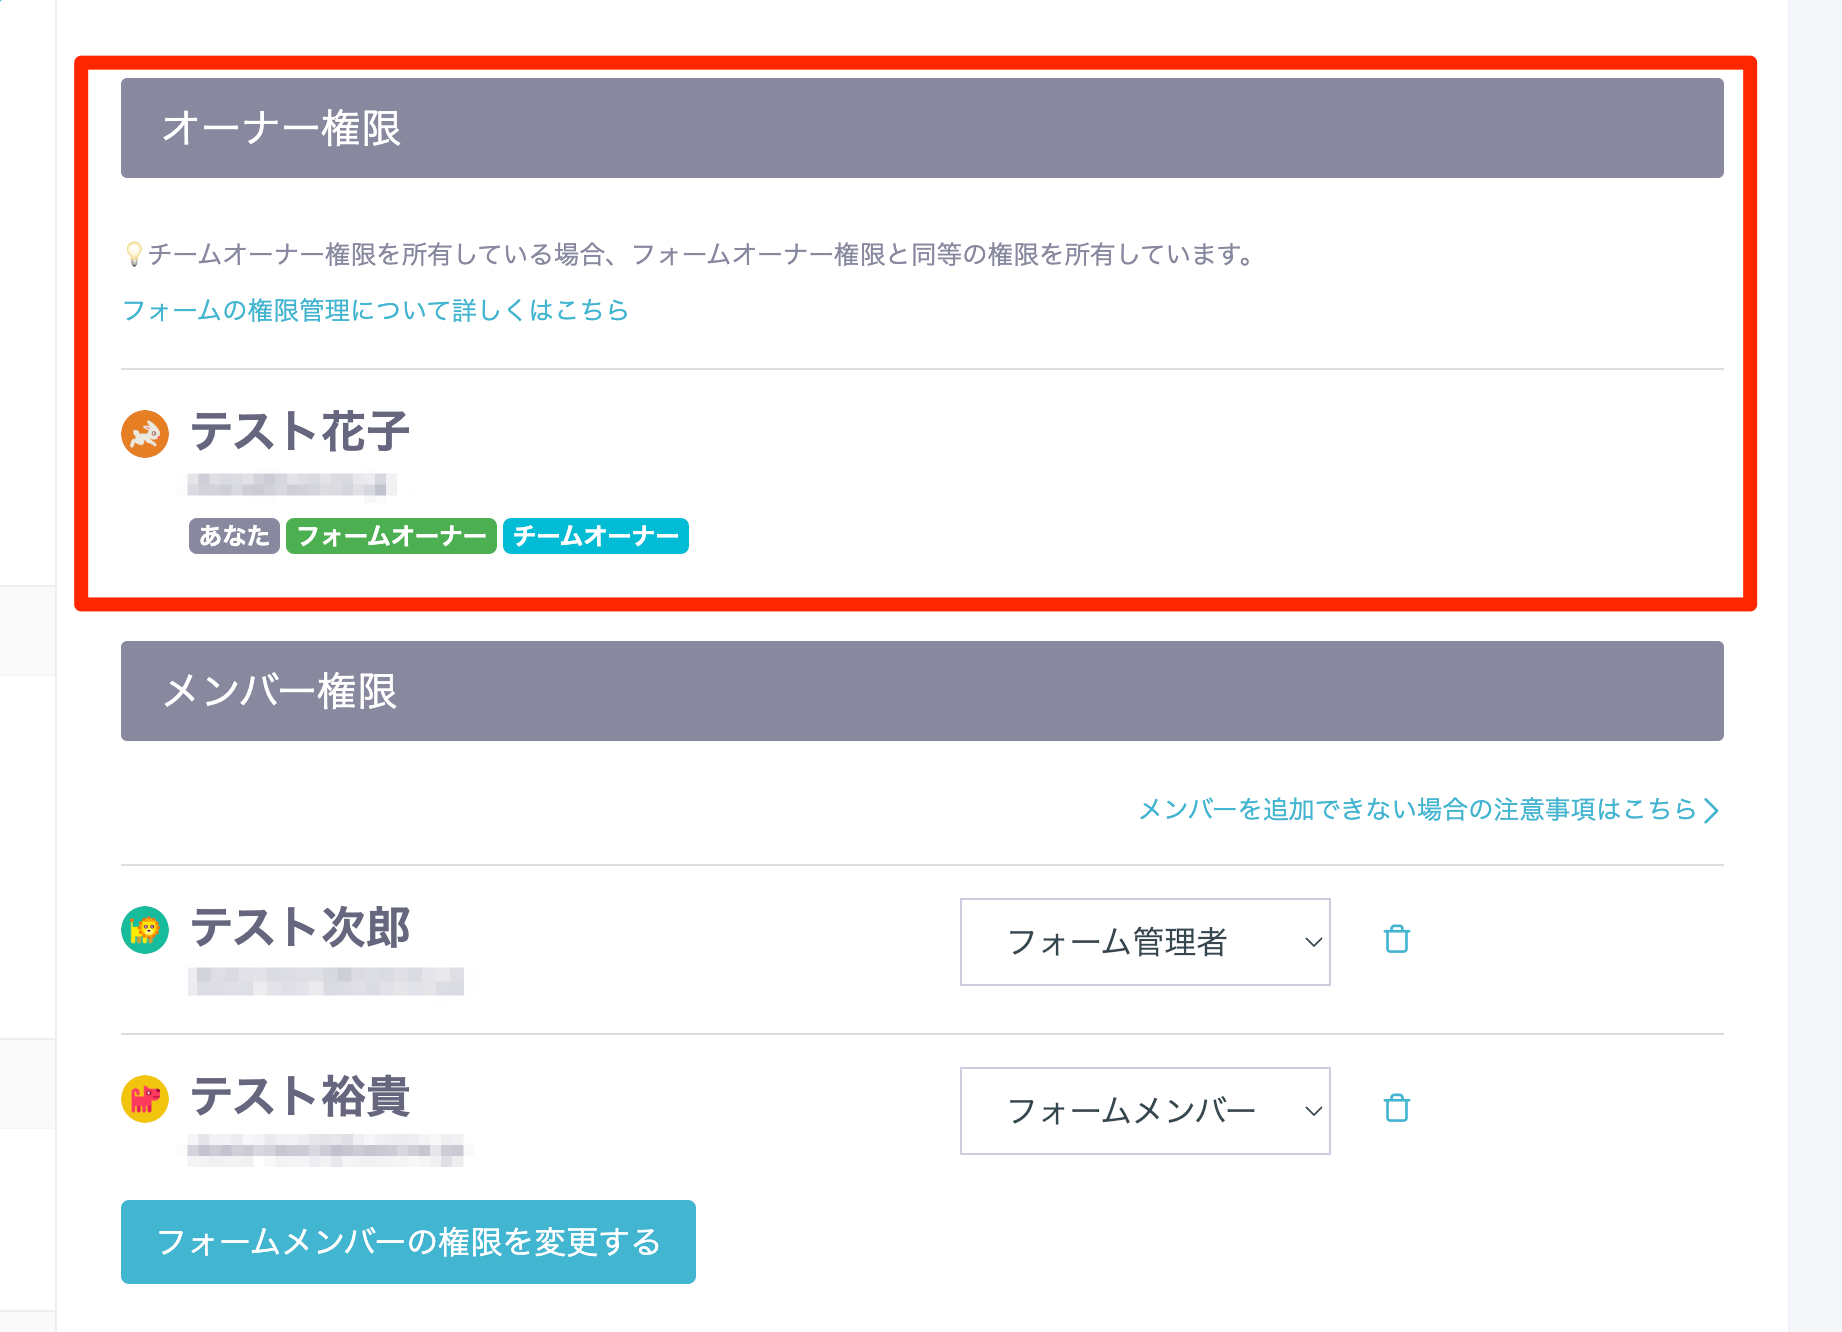Click the あなた badge
The width and height of the screenshot is (1842, 1332).
point(234,536)
